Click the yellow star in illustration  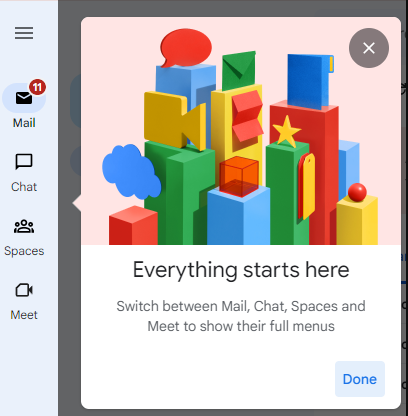[x=287, y=131]
